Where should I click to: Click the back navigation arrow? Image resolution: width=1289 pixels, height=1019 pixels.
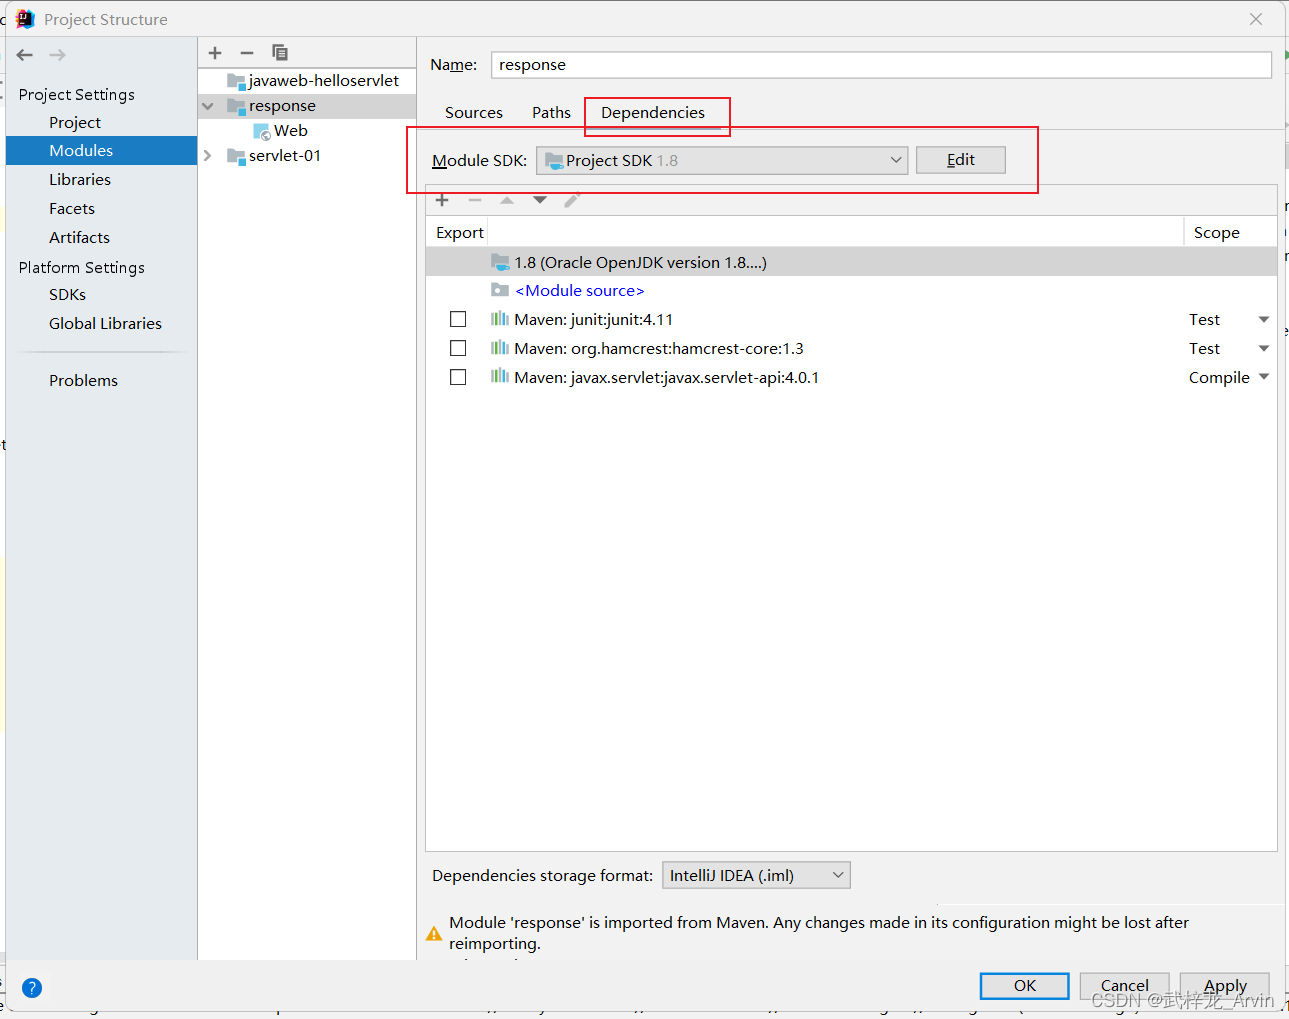pos(25,55)
